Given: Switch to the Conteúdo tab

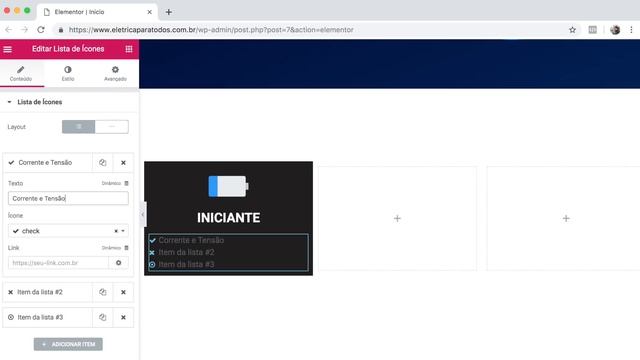Looking at the screenshot, I should point(21,73).
